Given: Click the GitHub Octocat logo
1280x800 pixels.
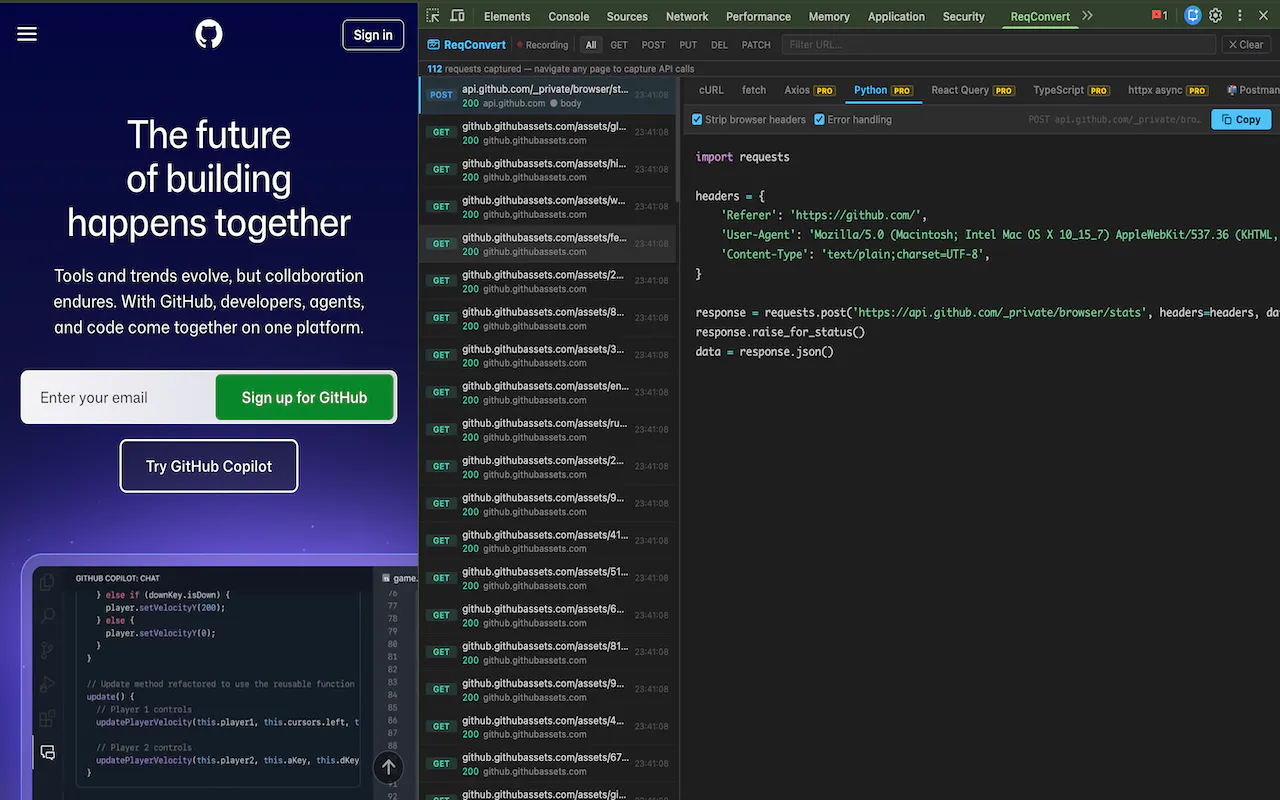Looking at the screenshot, I should click(x=209, y=35).
